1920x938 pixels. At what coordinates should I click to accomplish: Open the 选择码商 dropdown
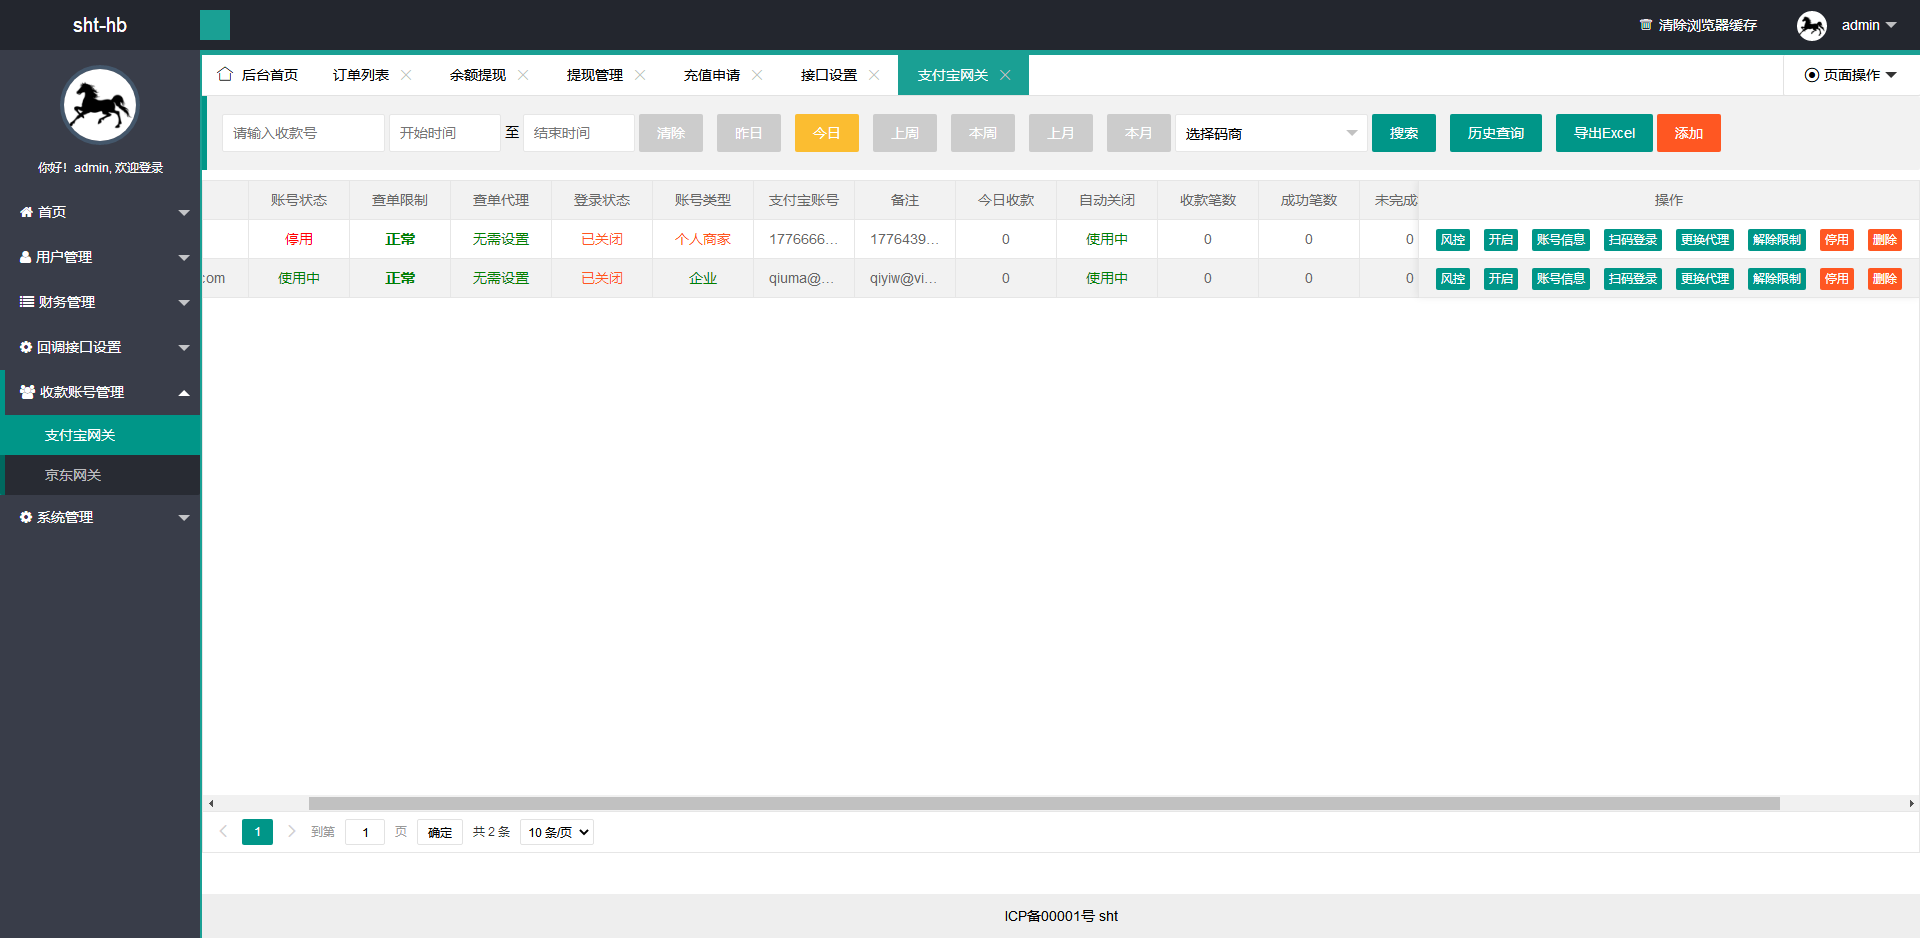tap(1270, 133)
